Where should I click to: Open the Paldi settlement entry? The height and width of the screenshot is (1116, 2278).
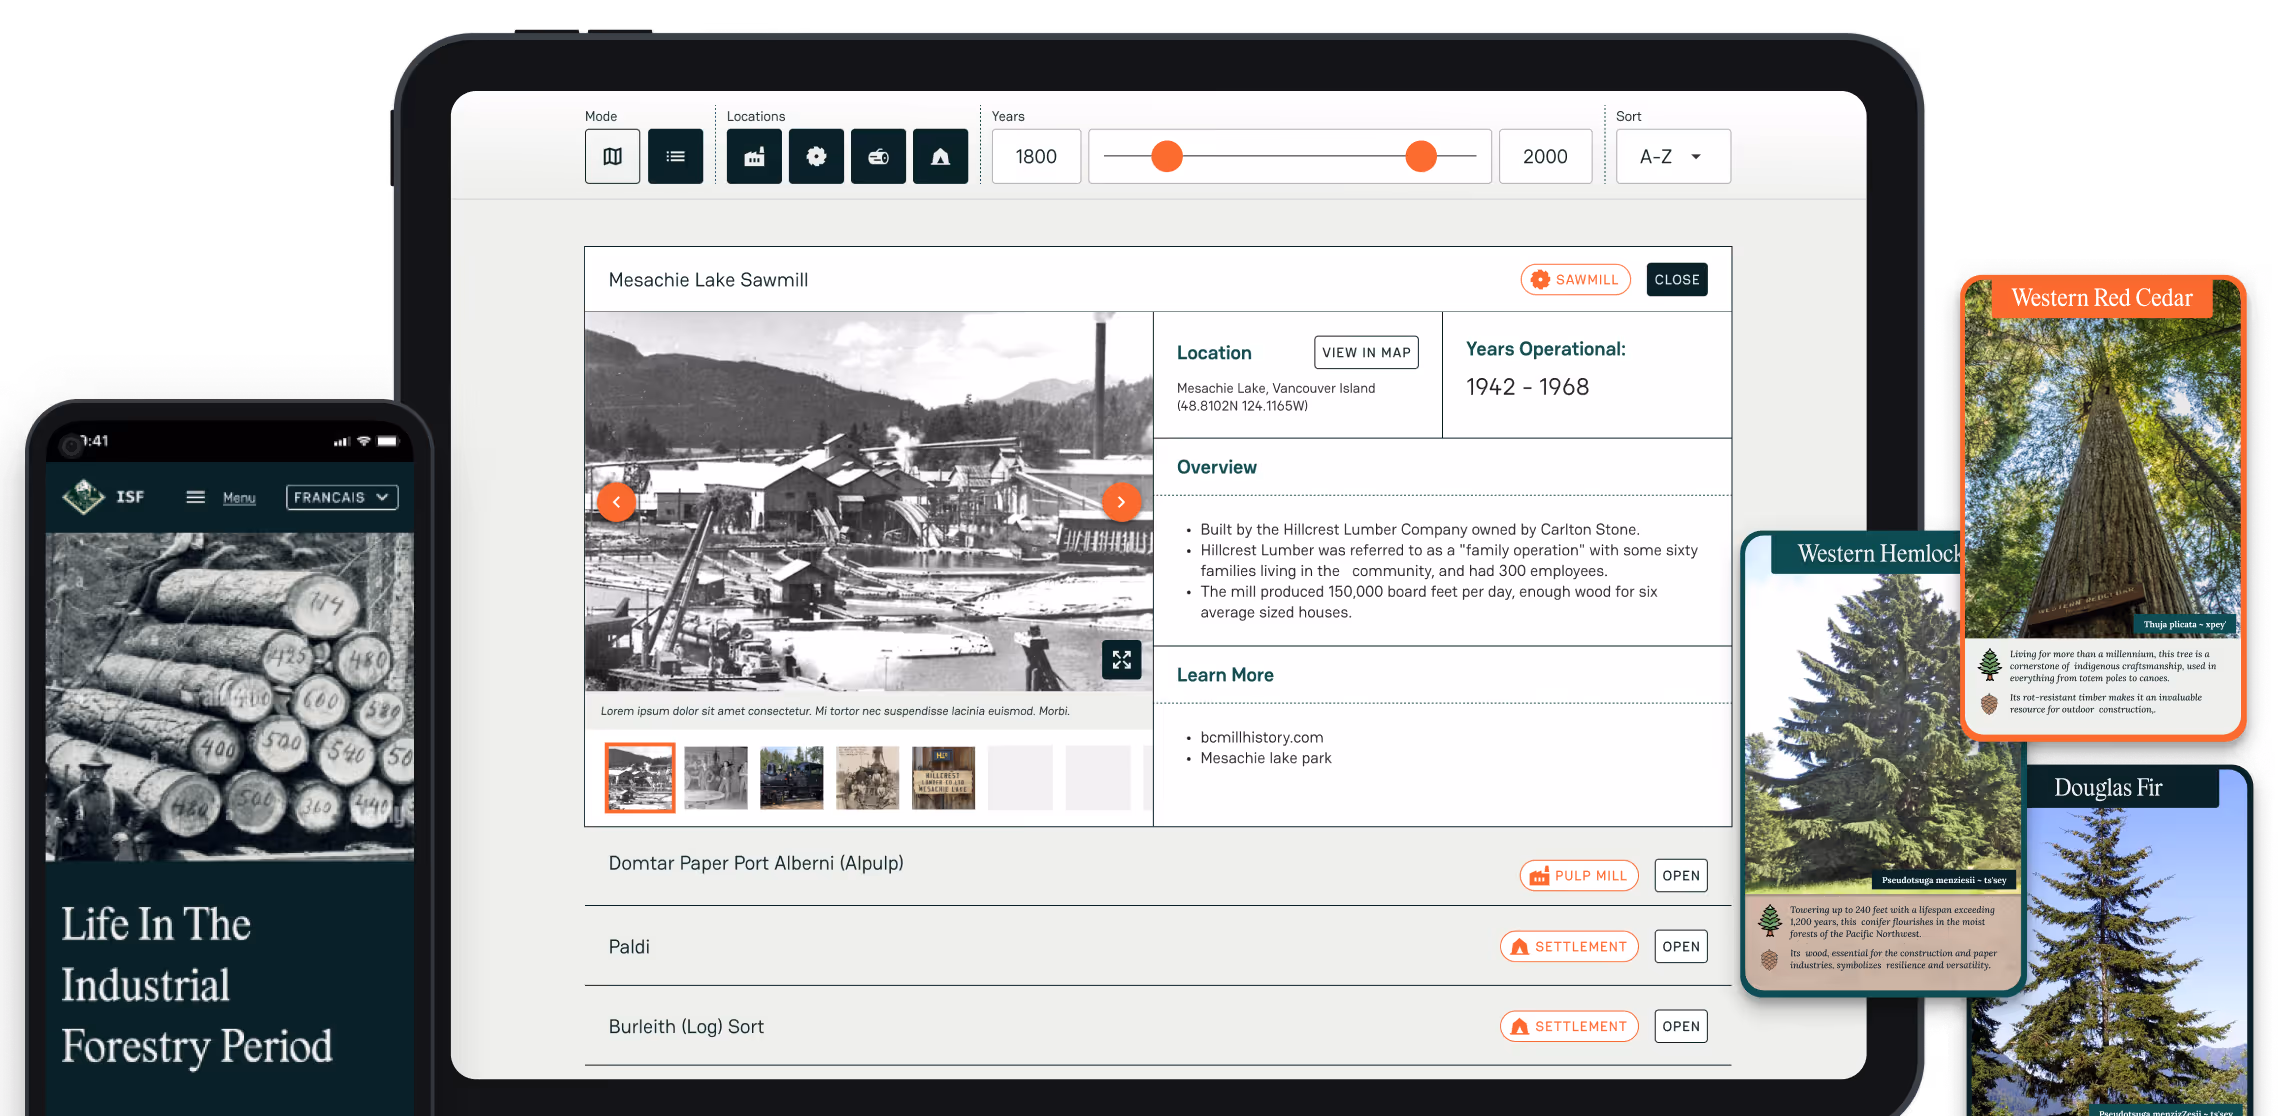pyautogui.click(x=1680, y=946)
